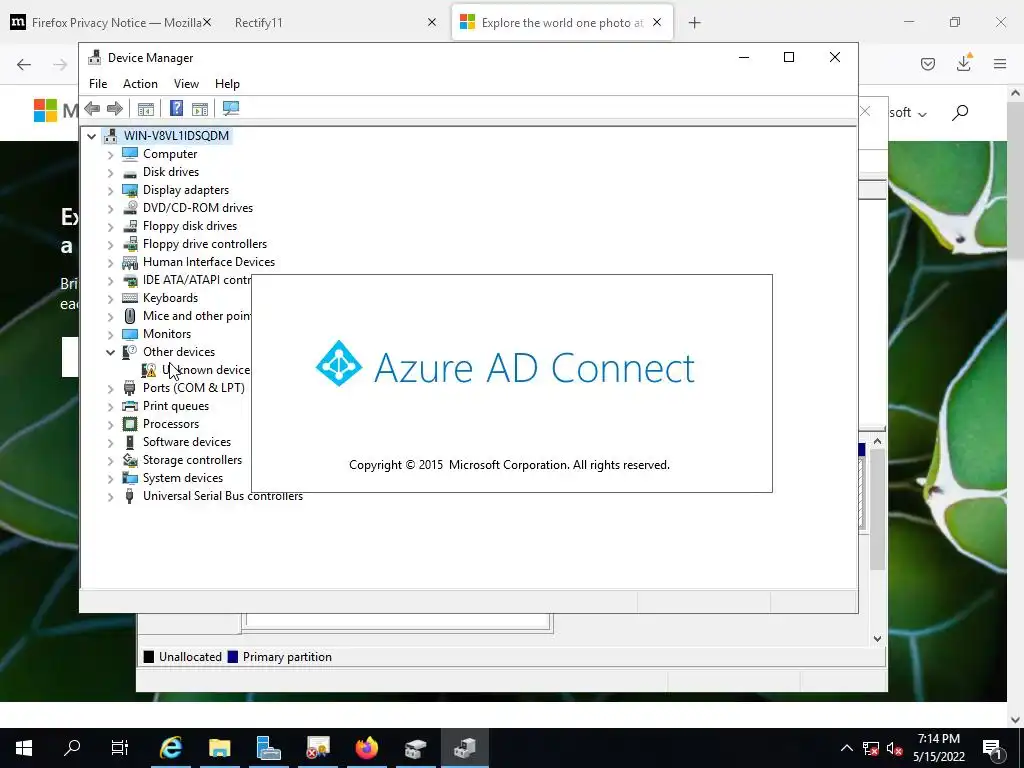The height and width of the screenshot is (768, 1024).
Task: Open the notification center icon
Action: 993,748
